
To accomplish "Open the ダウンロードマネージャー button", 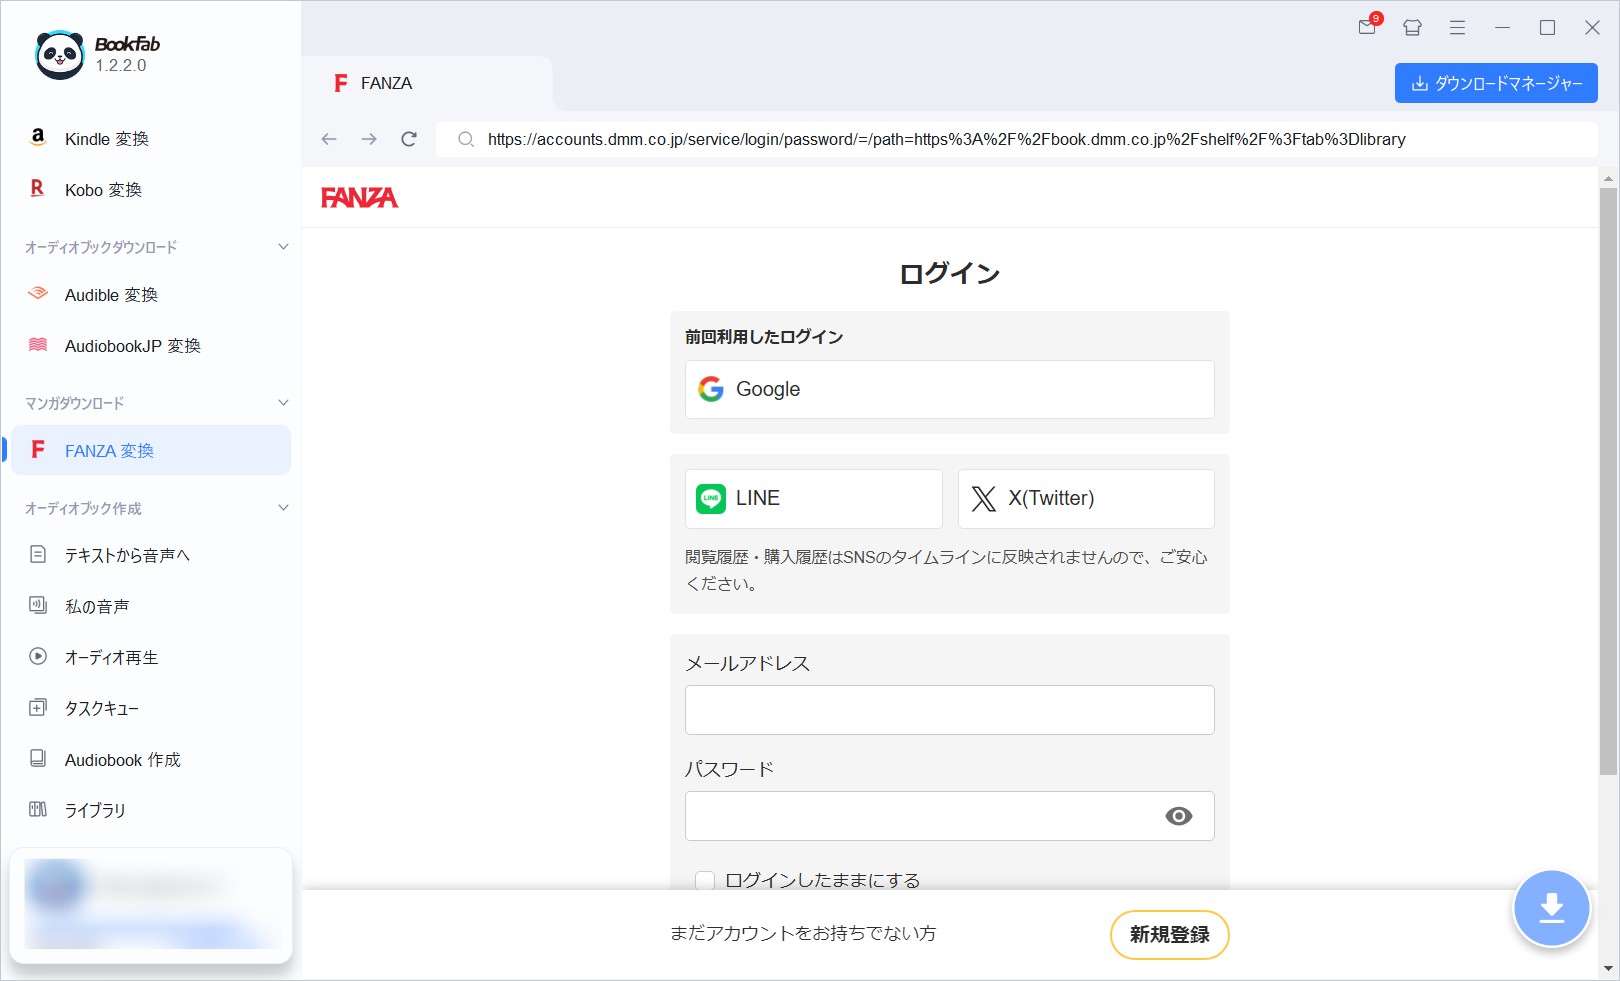I will click(x=1496, y=83).
